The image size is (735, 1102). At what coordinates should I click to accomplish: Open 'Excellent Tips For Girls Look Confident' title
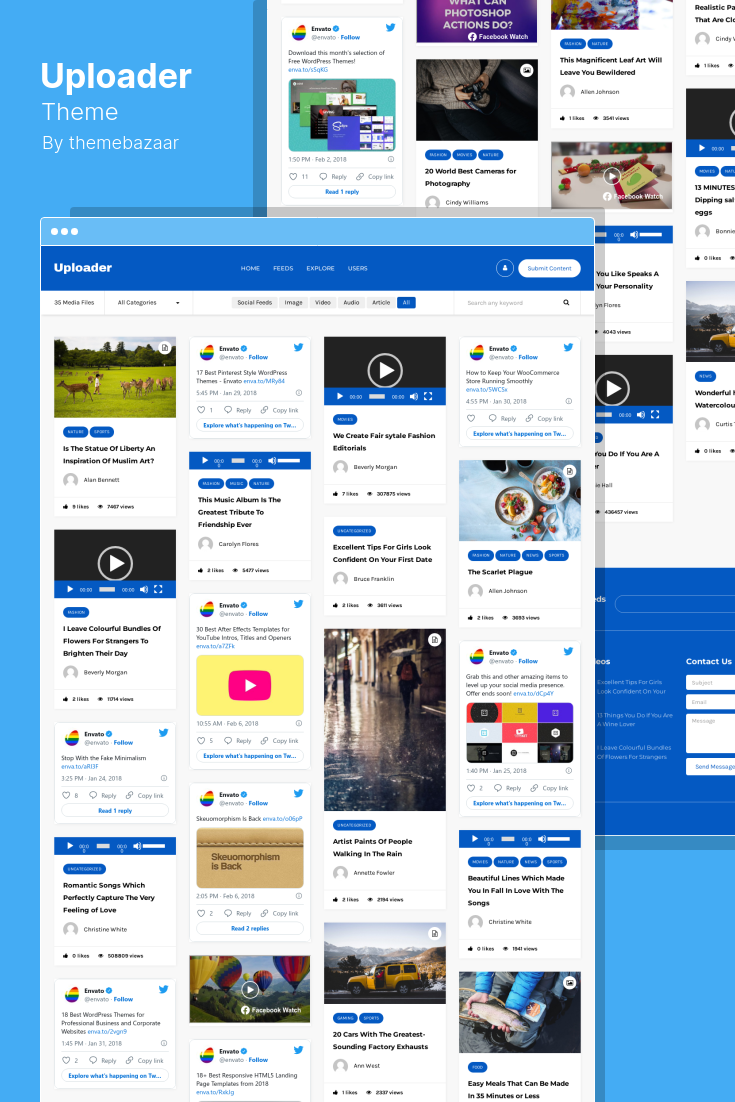coord(382,553)
